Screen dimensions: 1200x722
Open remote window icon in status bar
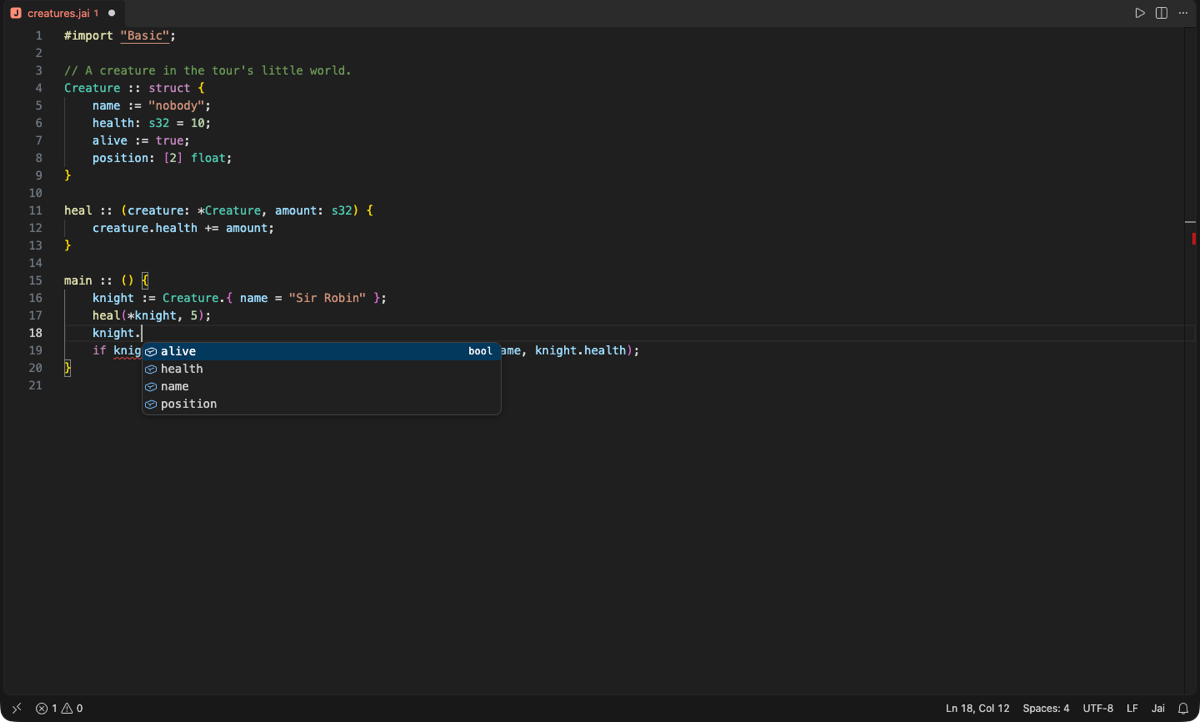16,708
